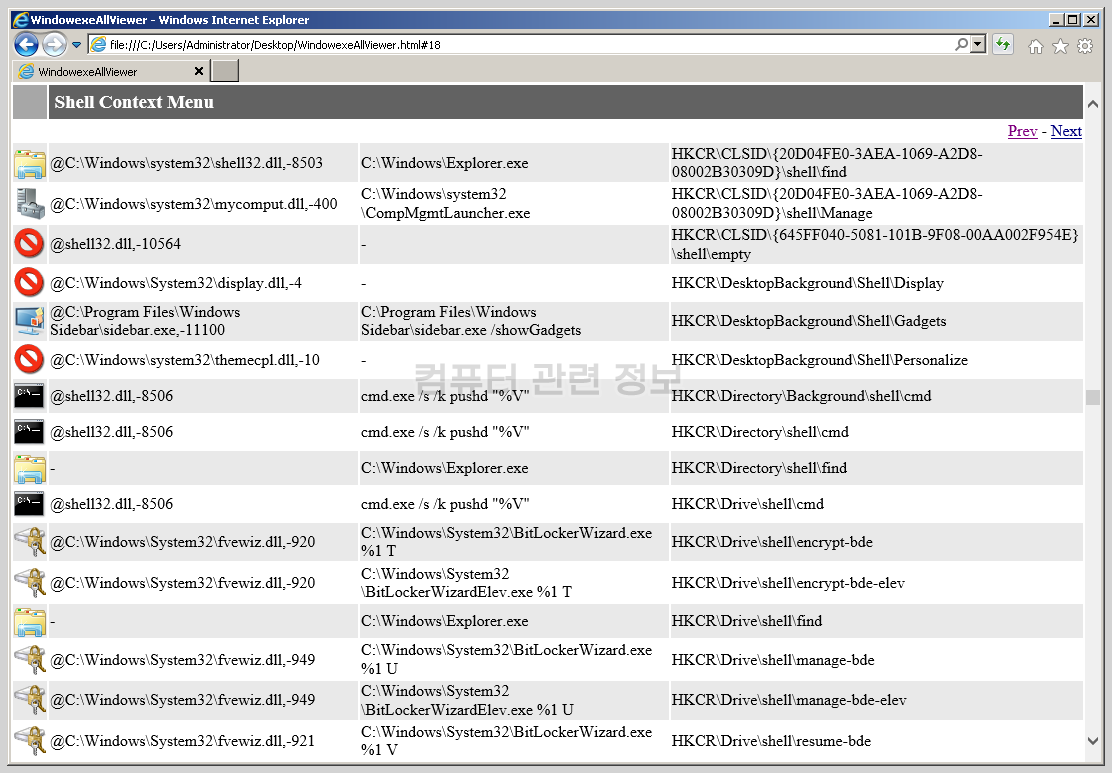1112x773 pixels.
Task: Click BitLocker keys icon in manage-bde row
Action: [x=30, y=660]
